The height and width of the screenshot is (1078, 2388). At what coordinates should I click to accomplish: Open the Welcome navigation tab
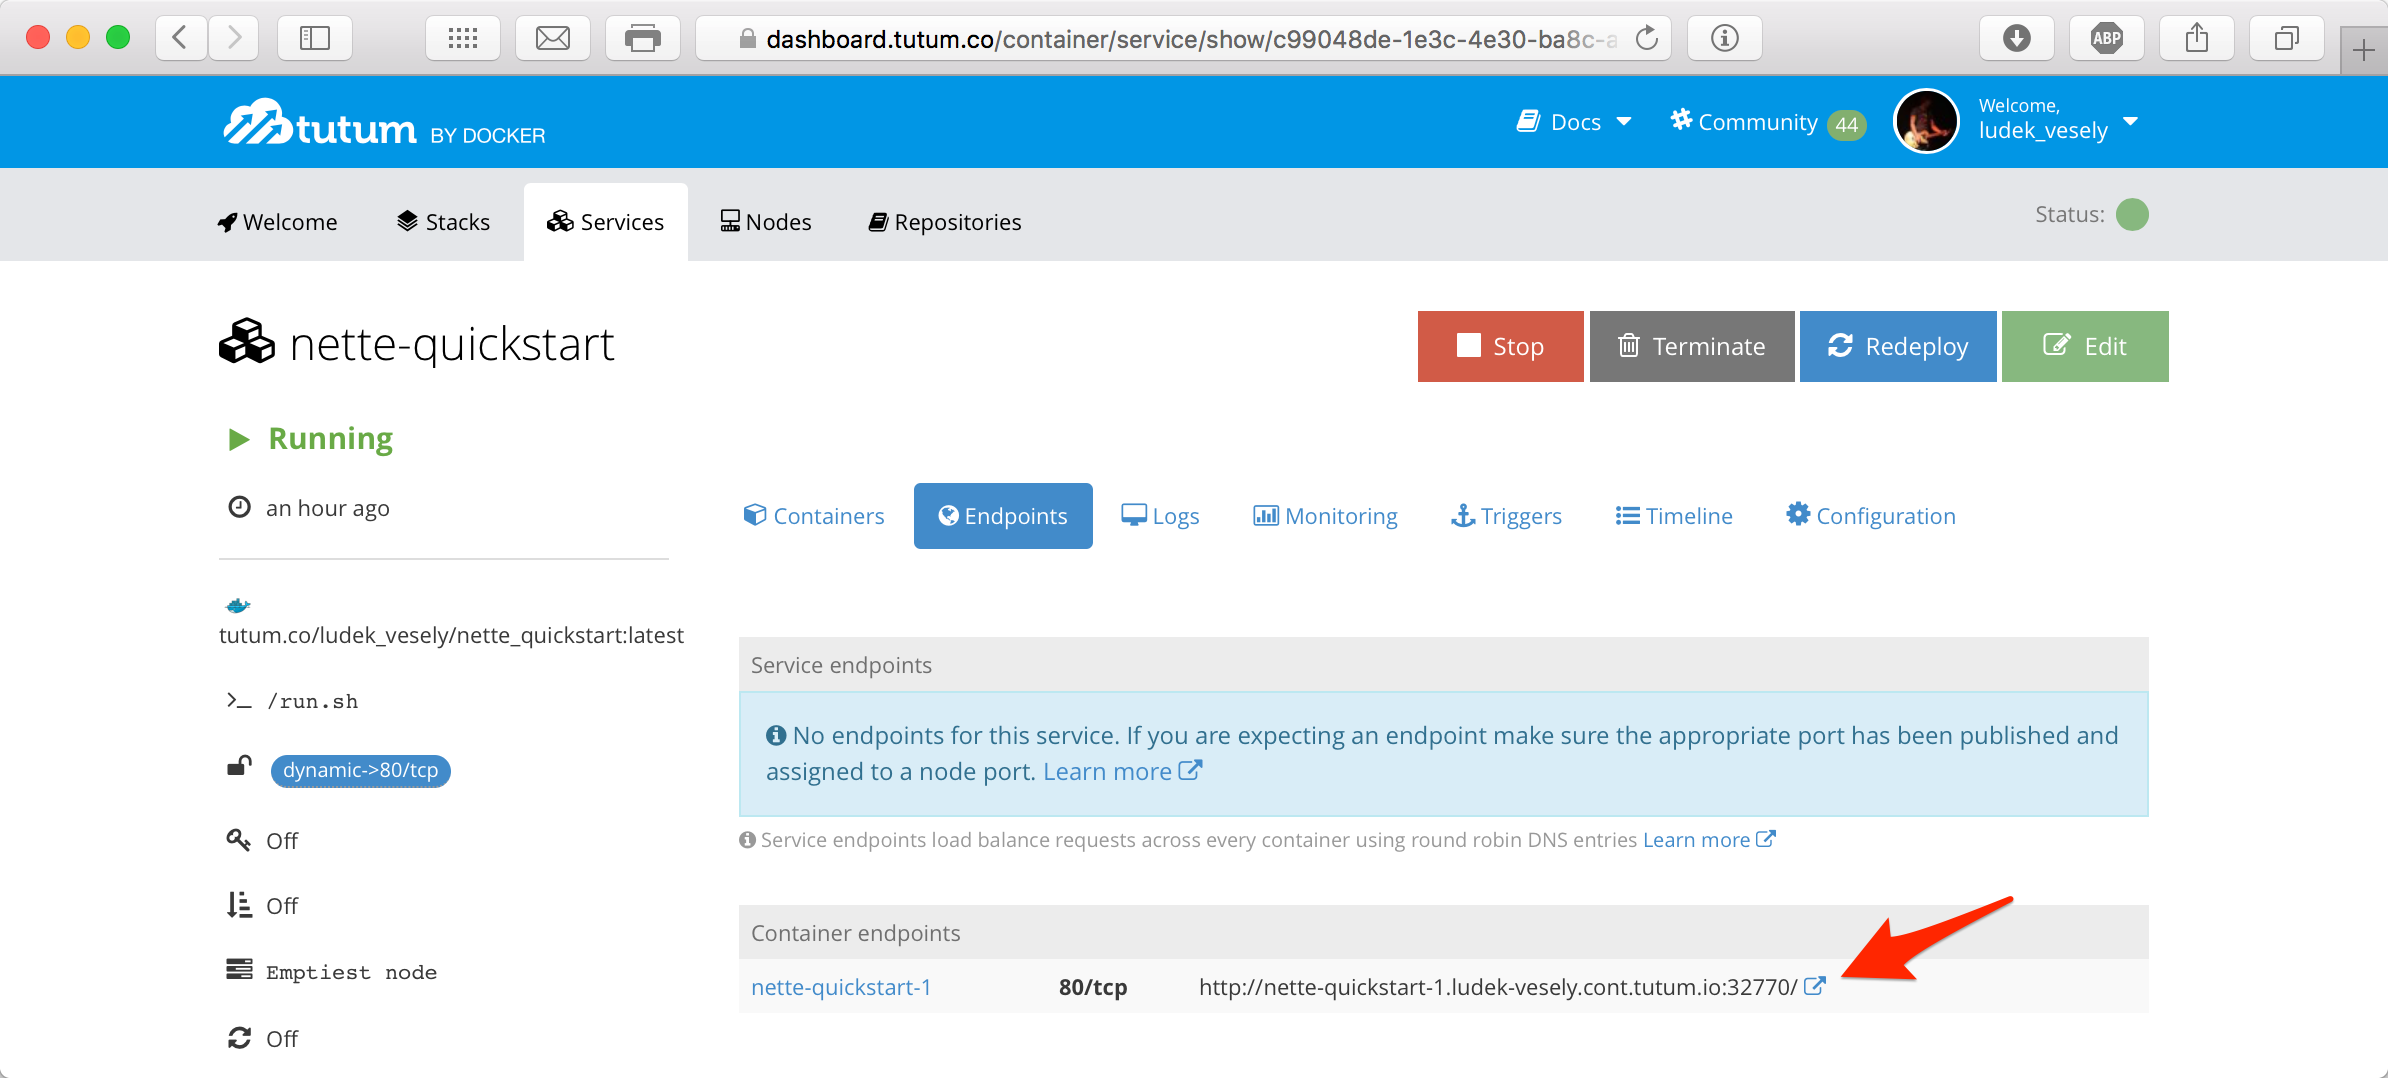277,222
